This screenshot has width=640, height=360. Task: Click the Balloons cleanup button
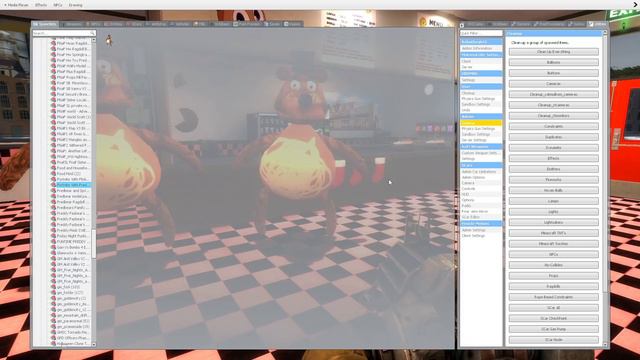pos(553,62)
